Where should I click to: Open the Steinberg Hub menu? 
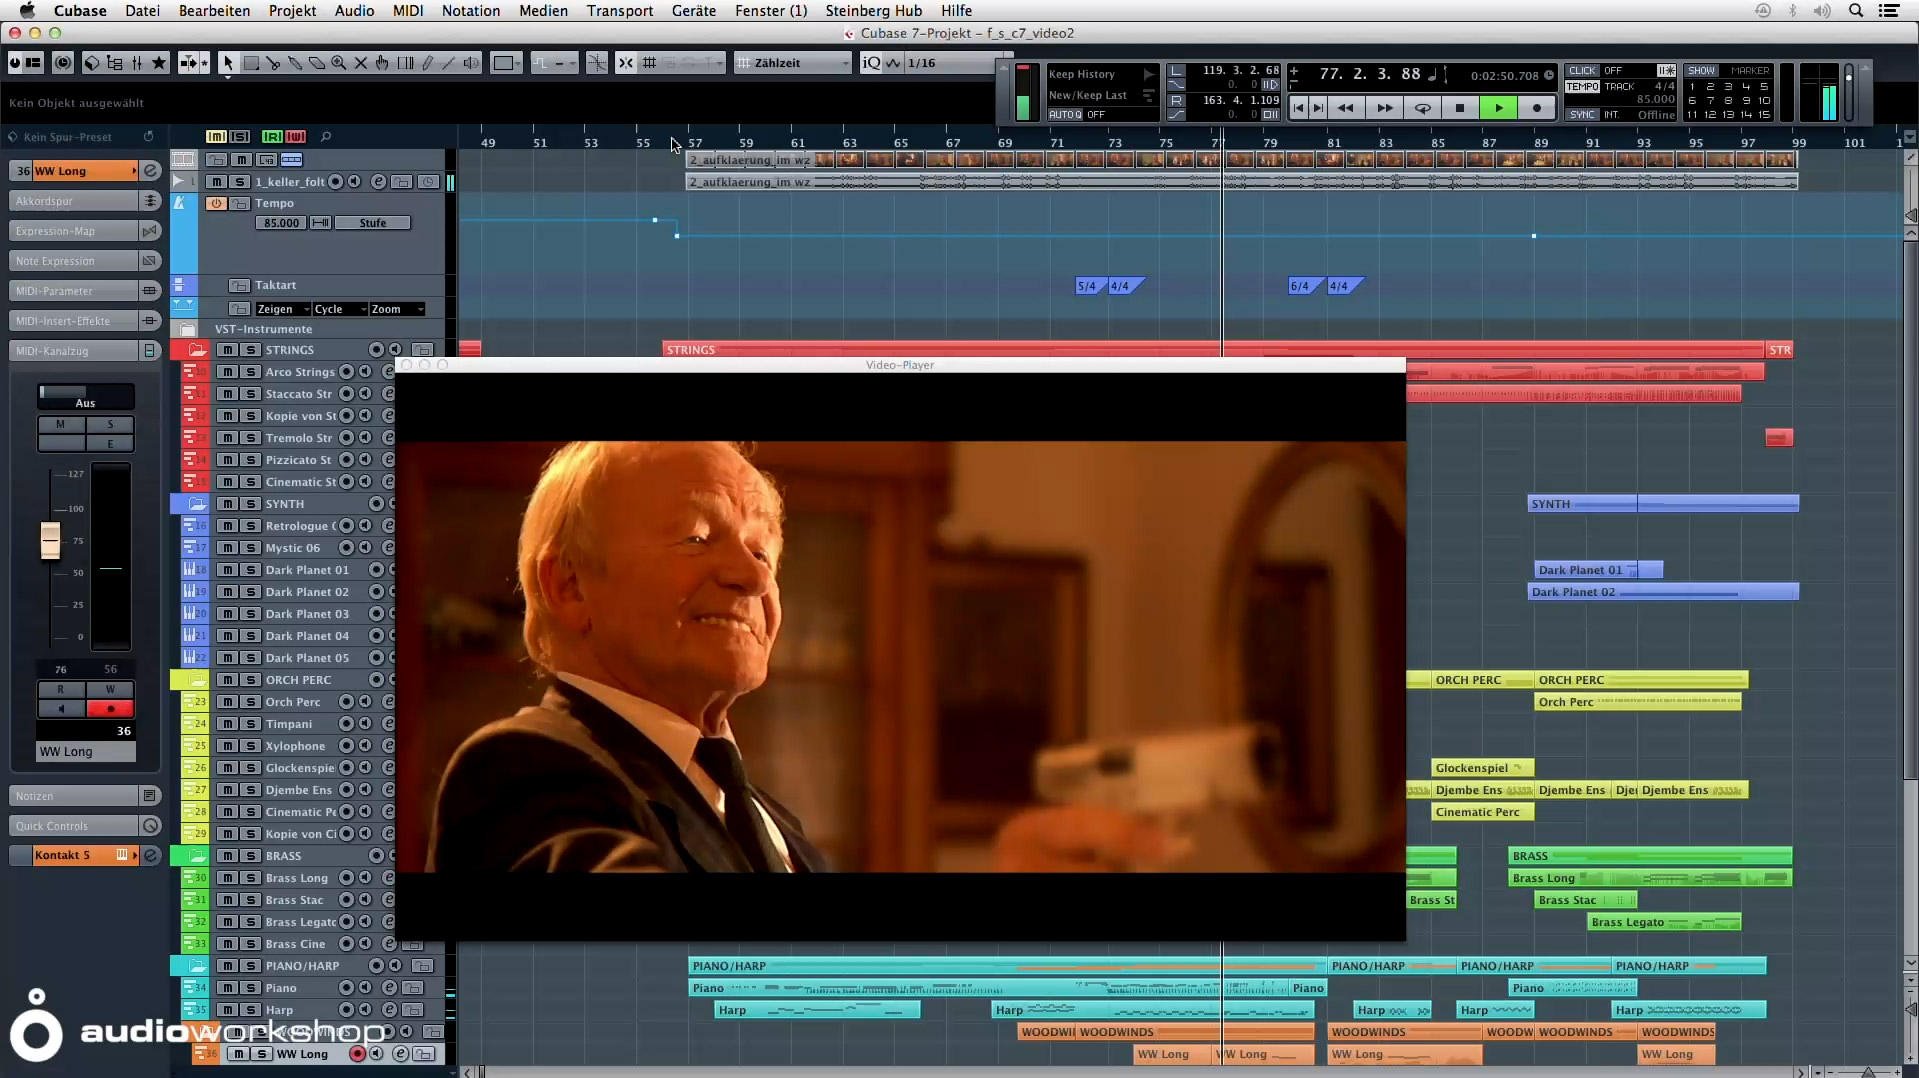(873, 11)
